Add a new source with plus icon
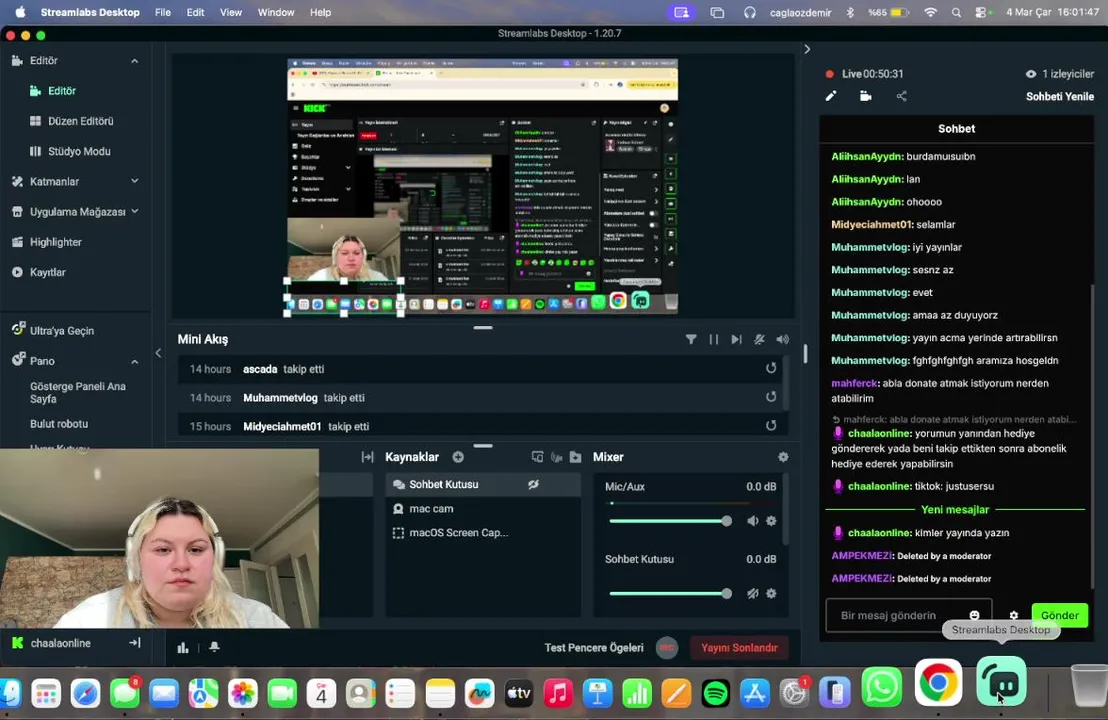1108x720 pixels. (x=458, y=457)
